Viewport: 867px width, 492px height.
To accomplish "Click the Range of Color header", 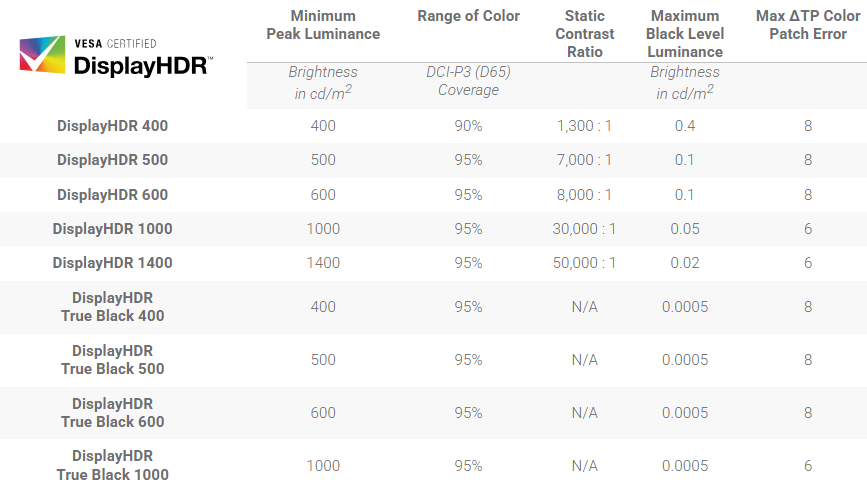I will coord(468,16).
